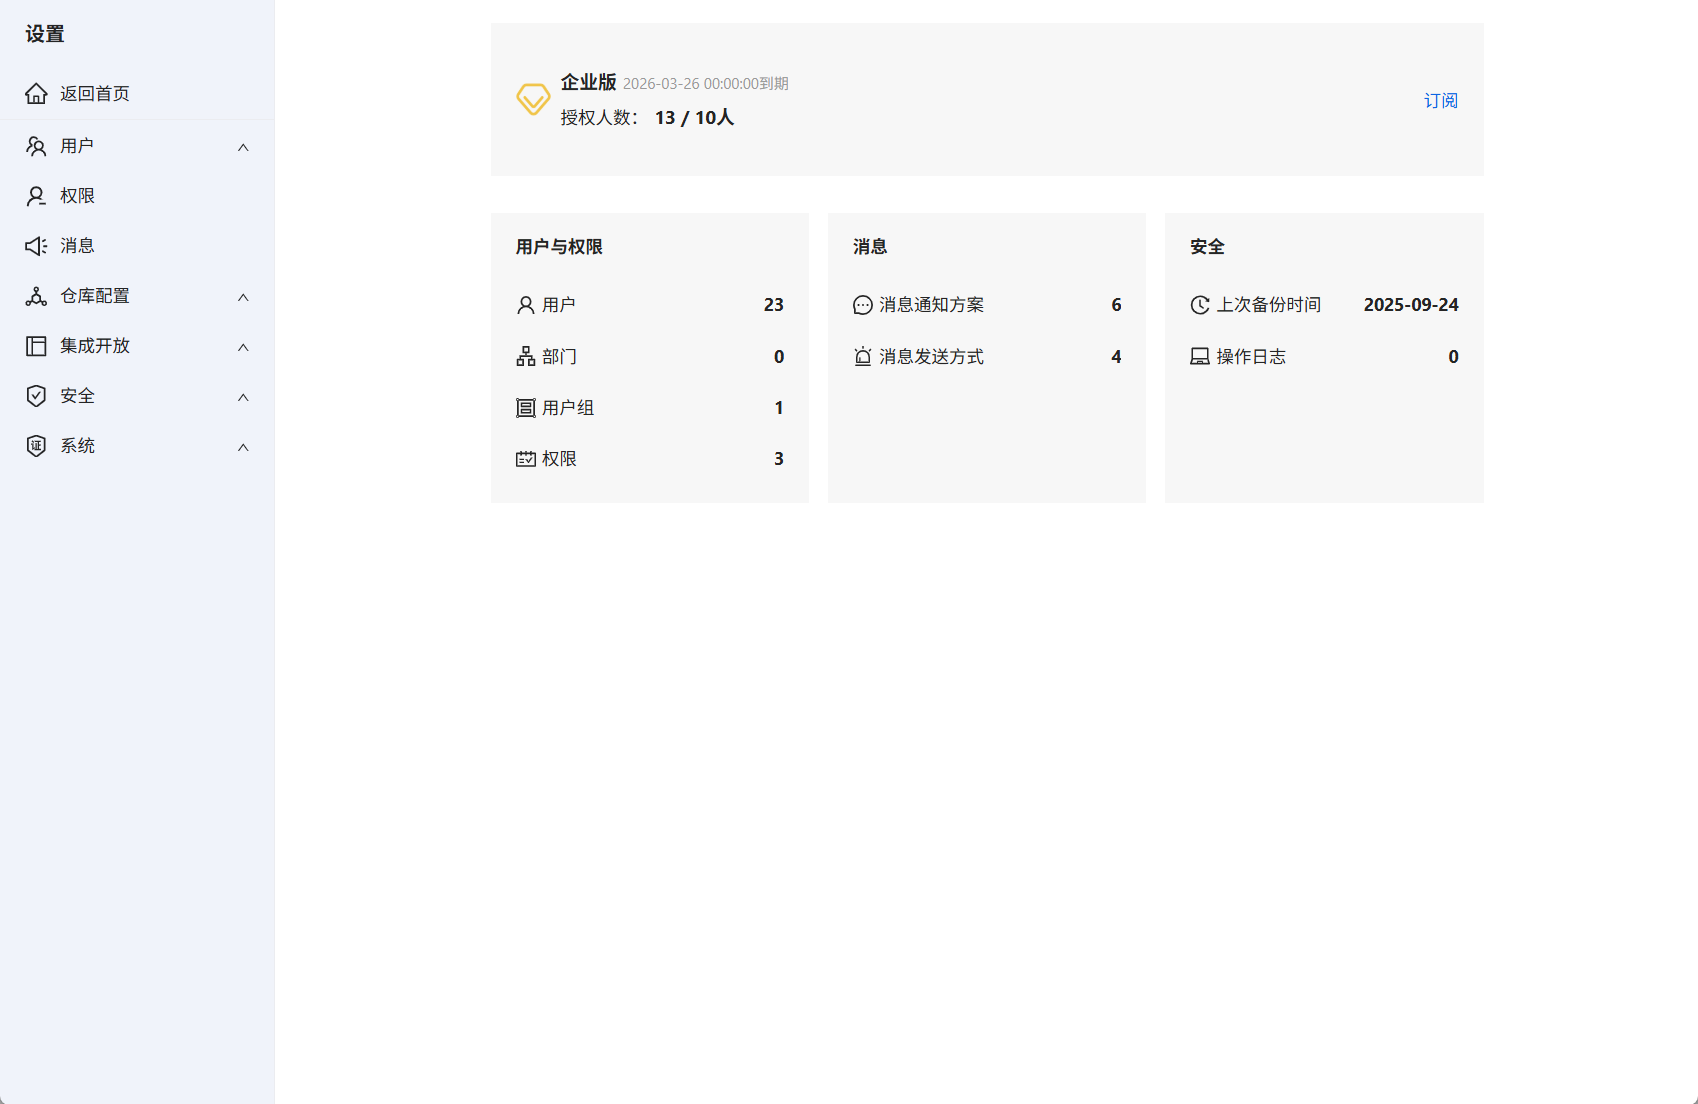Click the 系统 badge icon in sidebar

pyautogui.click(x=35, y=446)
